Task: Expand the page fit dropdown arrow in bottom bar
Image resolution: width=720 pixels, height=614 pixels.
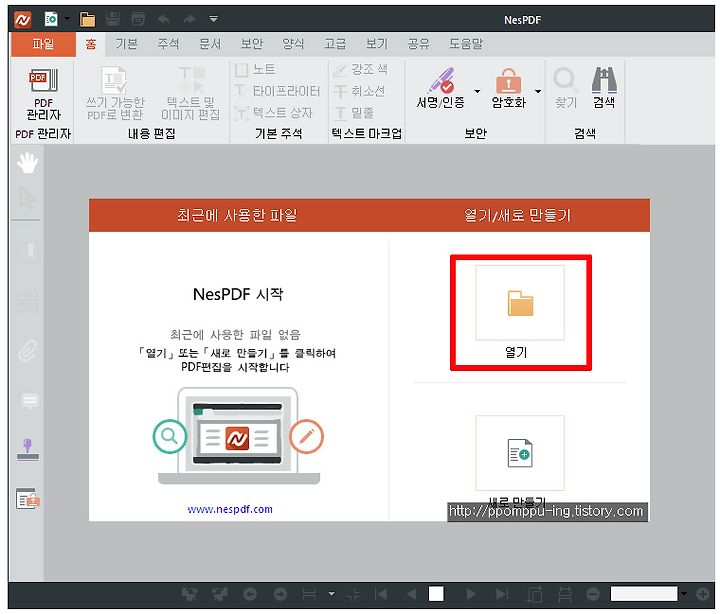Action: click(332, 594)
